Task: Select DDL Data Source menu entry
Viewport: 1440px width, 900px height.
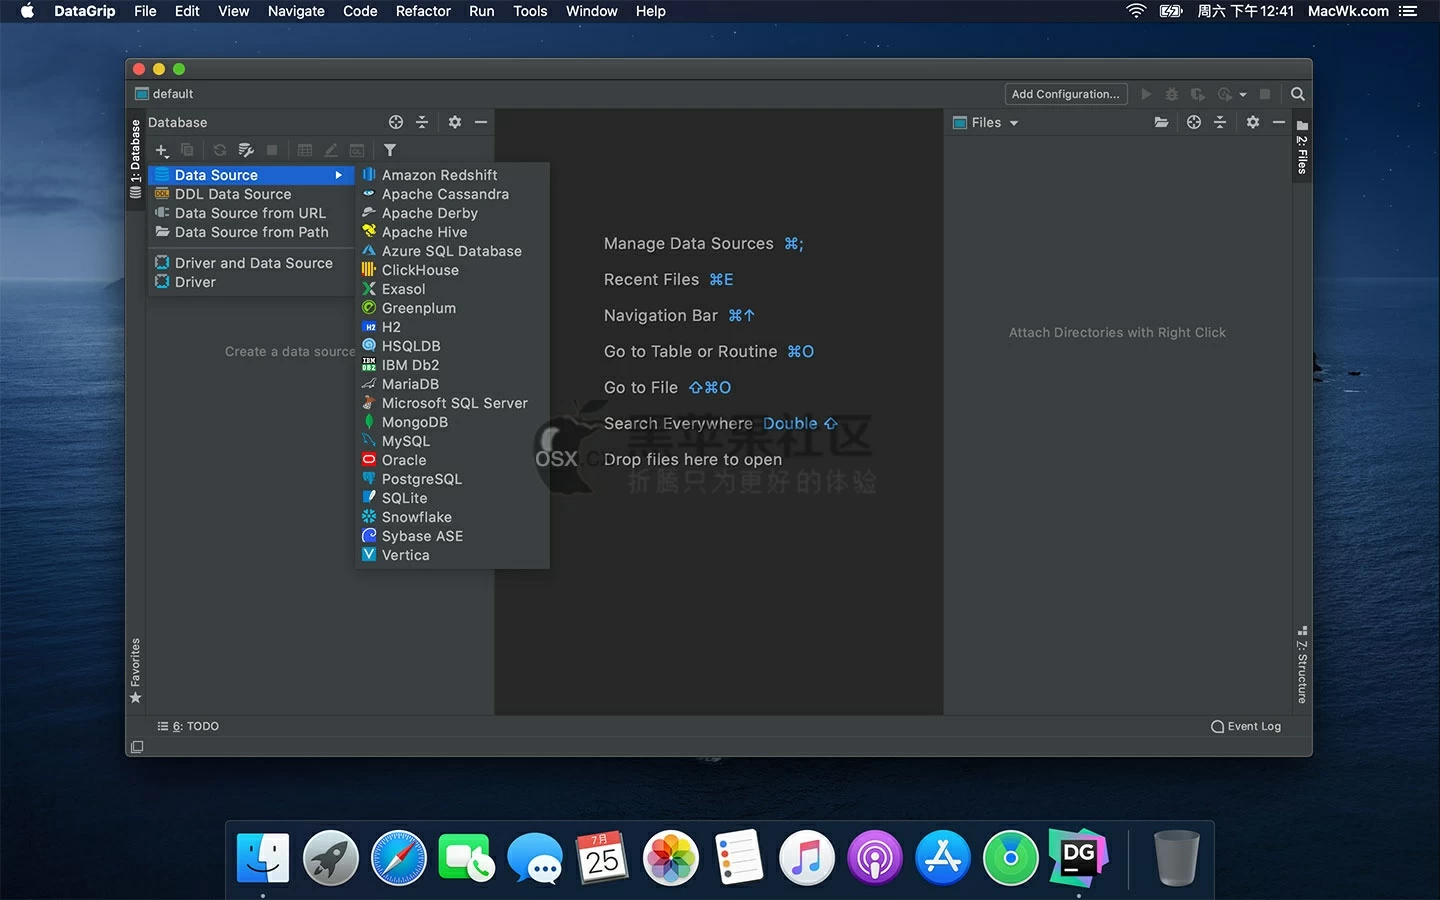Action: tap(251, 194)
